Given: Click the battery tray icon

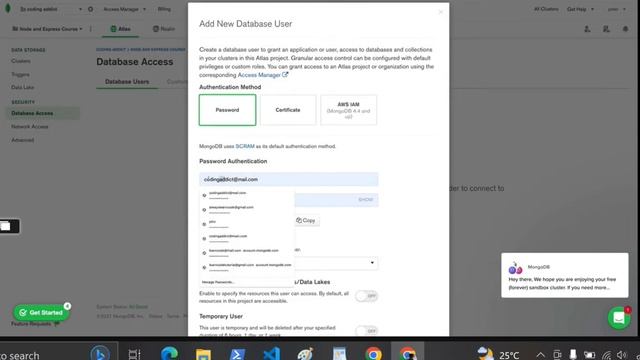Looking at the screenshot, I should pyautogui.click(x=589, y=355).
